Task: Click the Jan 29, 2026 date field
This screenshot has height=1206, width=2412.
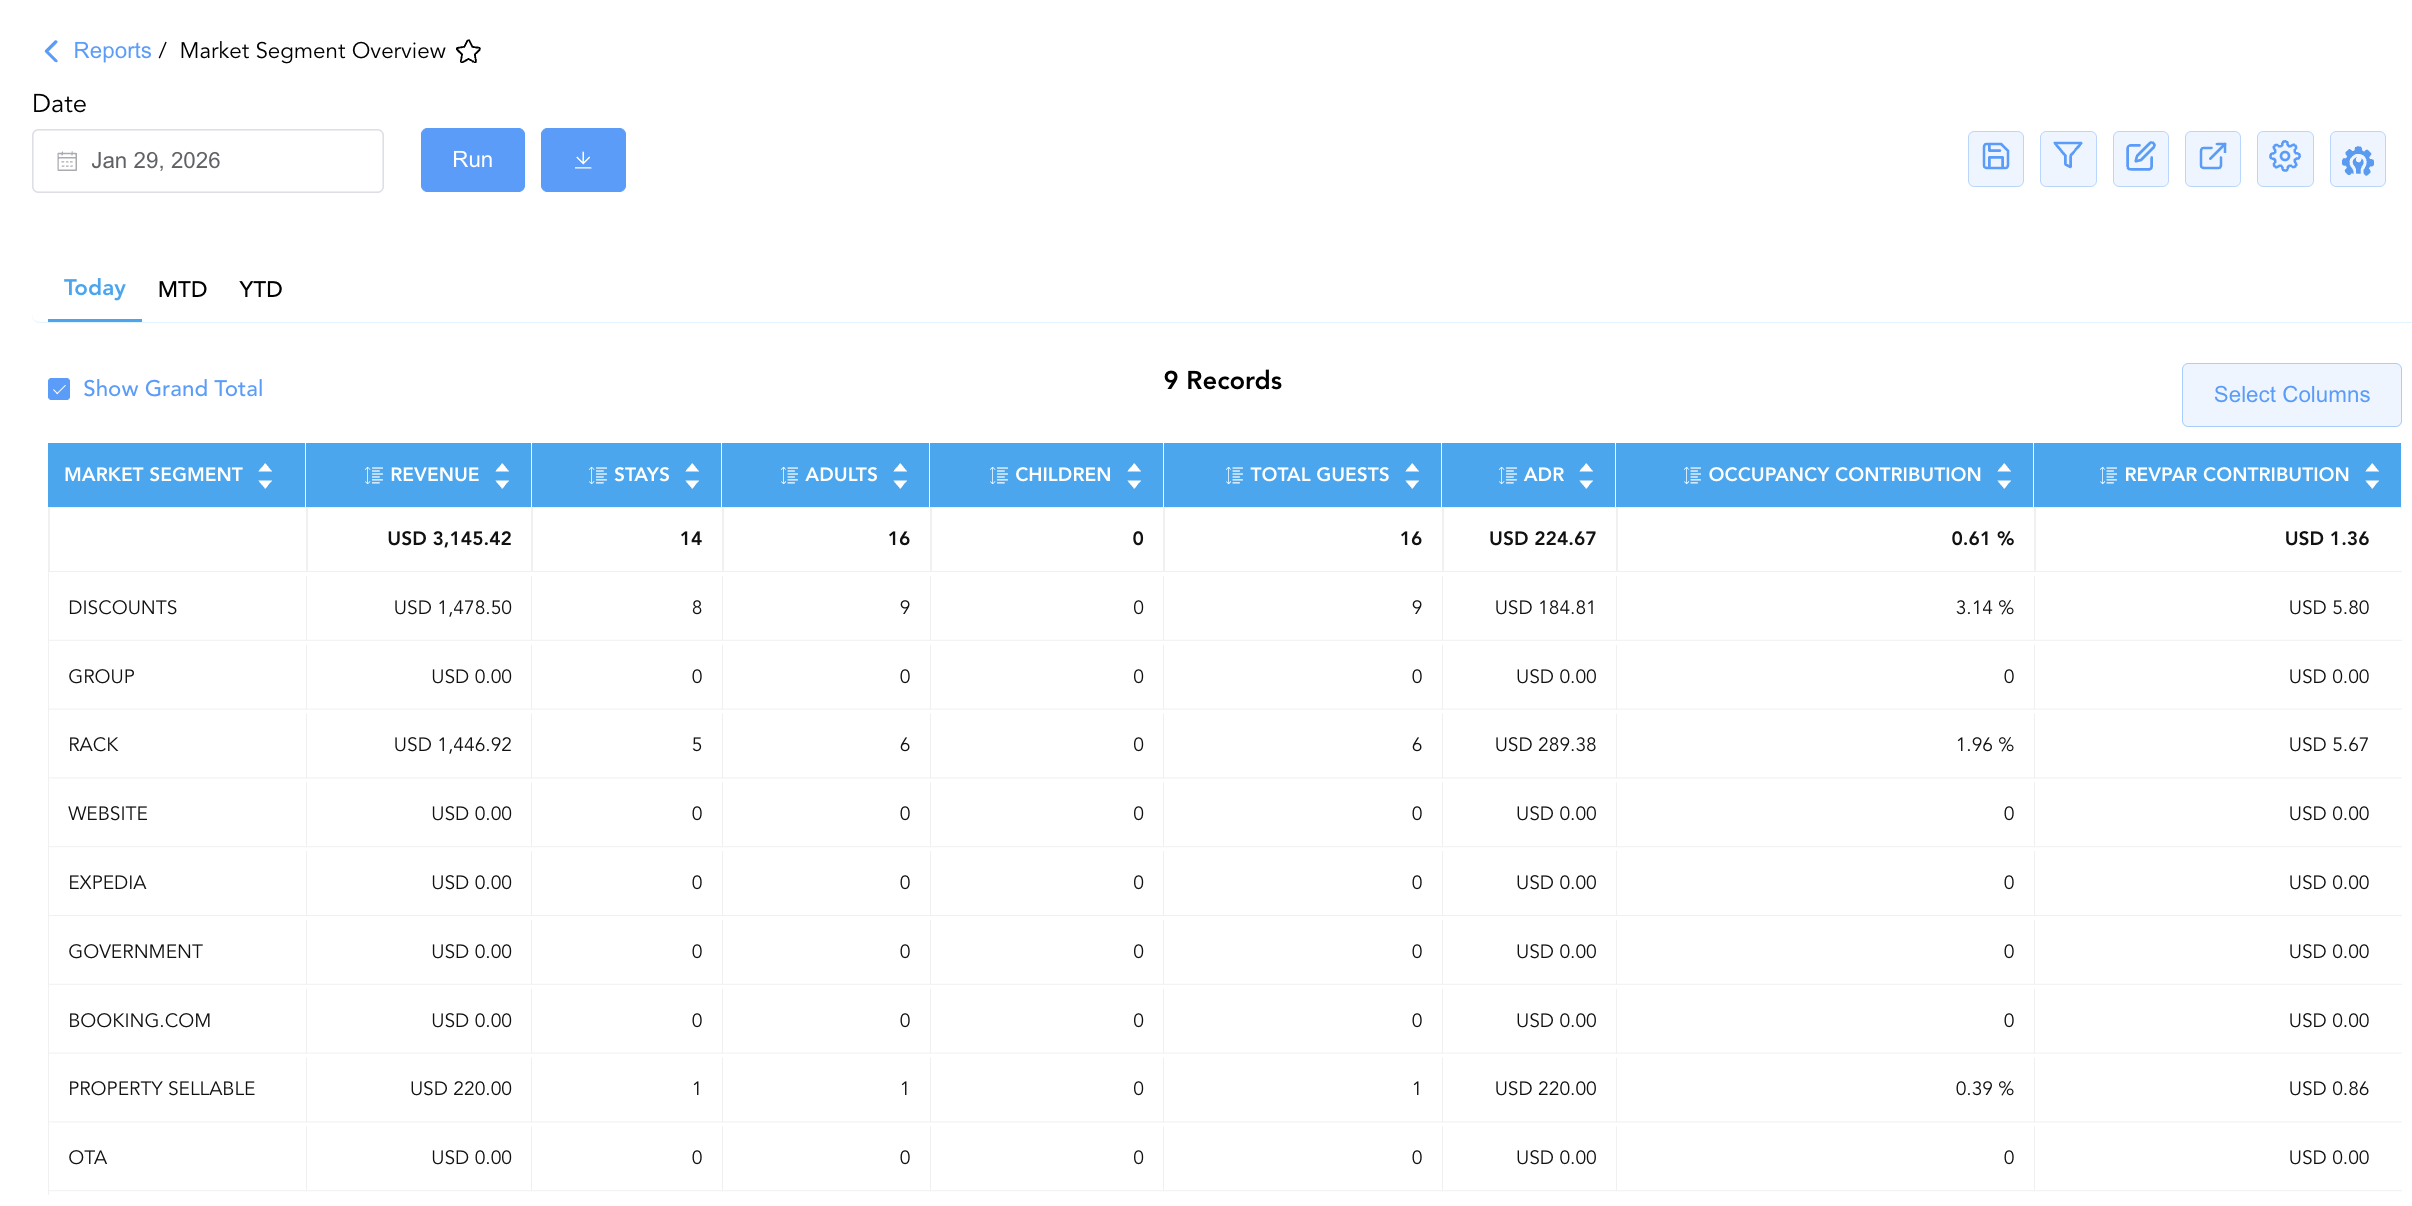Action: tap(208, 161)
